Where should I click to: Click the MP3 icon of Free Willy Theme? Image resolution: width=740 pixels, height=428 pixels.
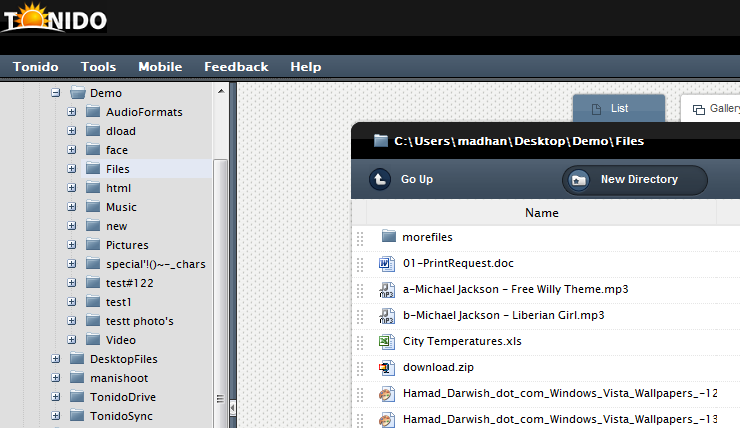tap(387, 290)
